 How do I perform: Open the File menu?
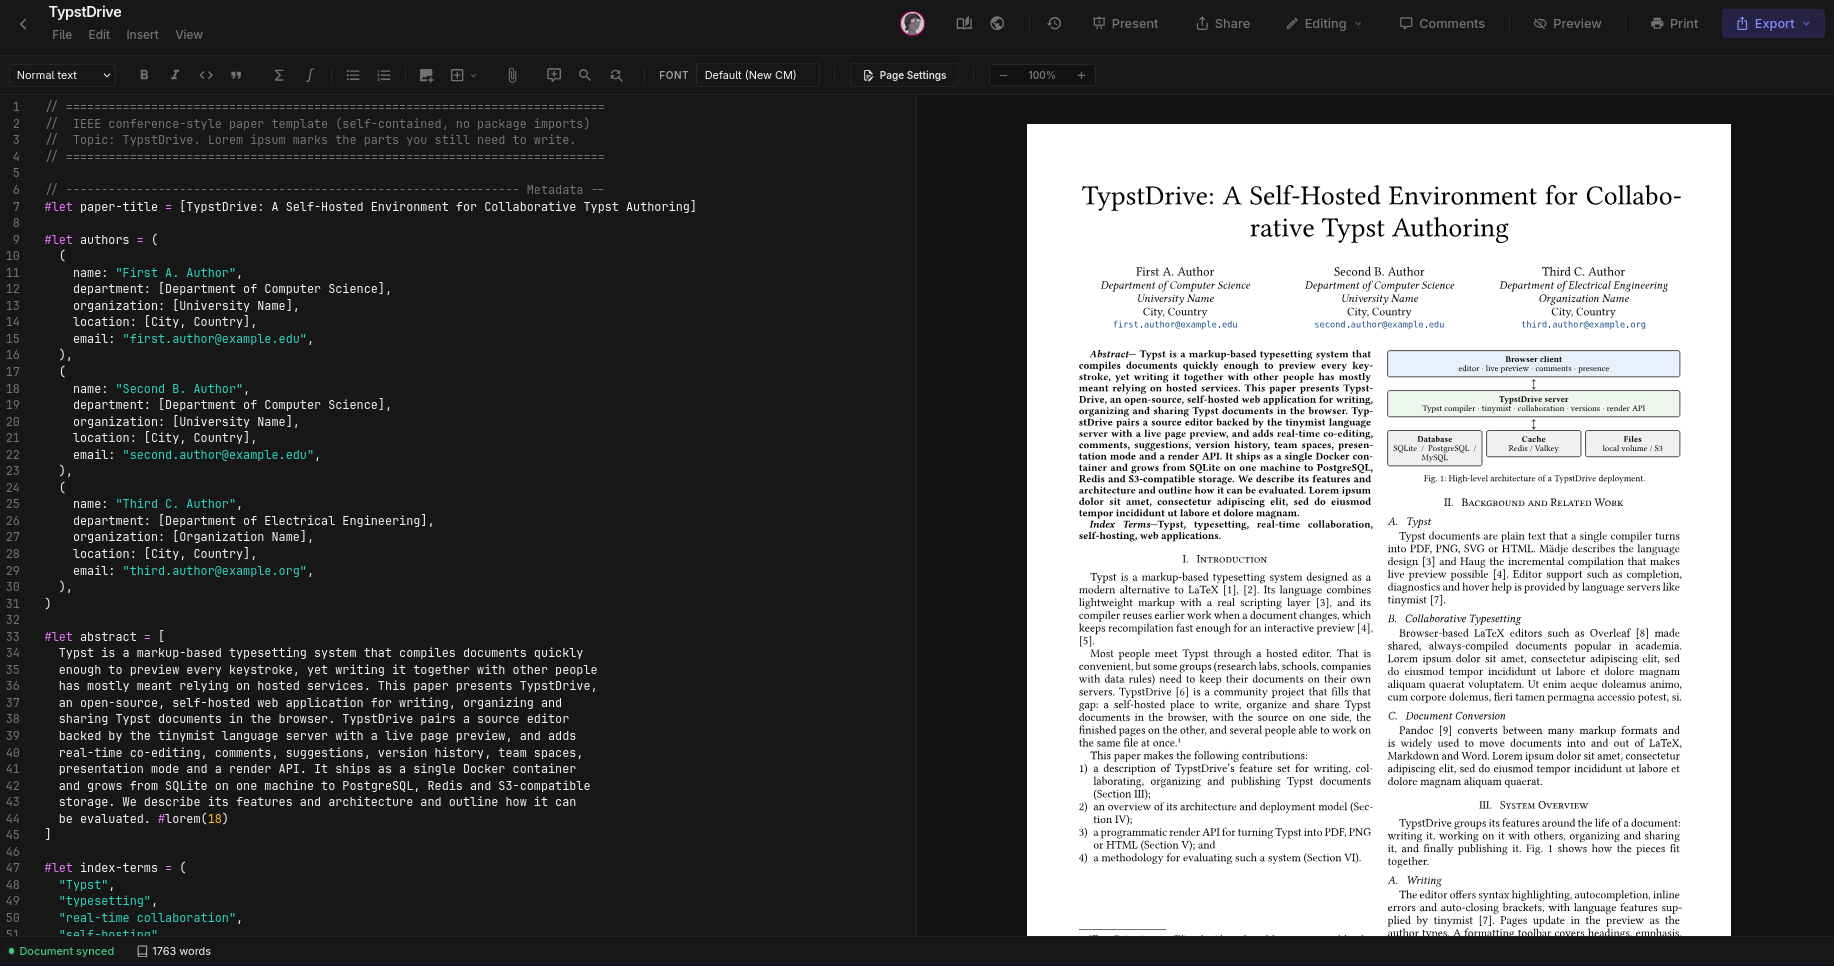point(62,35)
